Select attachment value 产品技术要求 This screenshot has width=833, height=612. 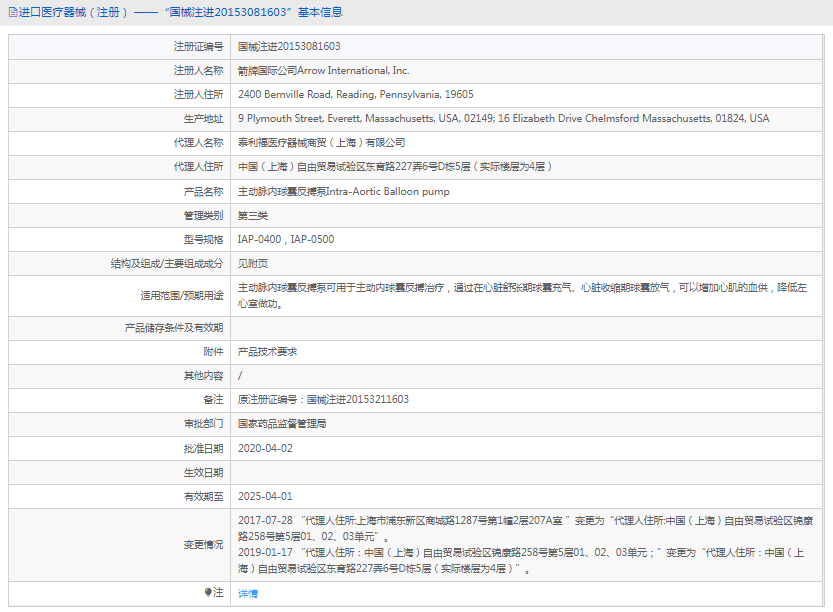click(267, 352)
